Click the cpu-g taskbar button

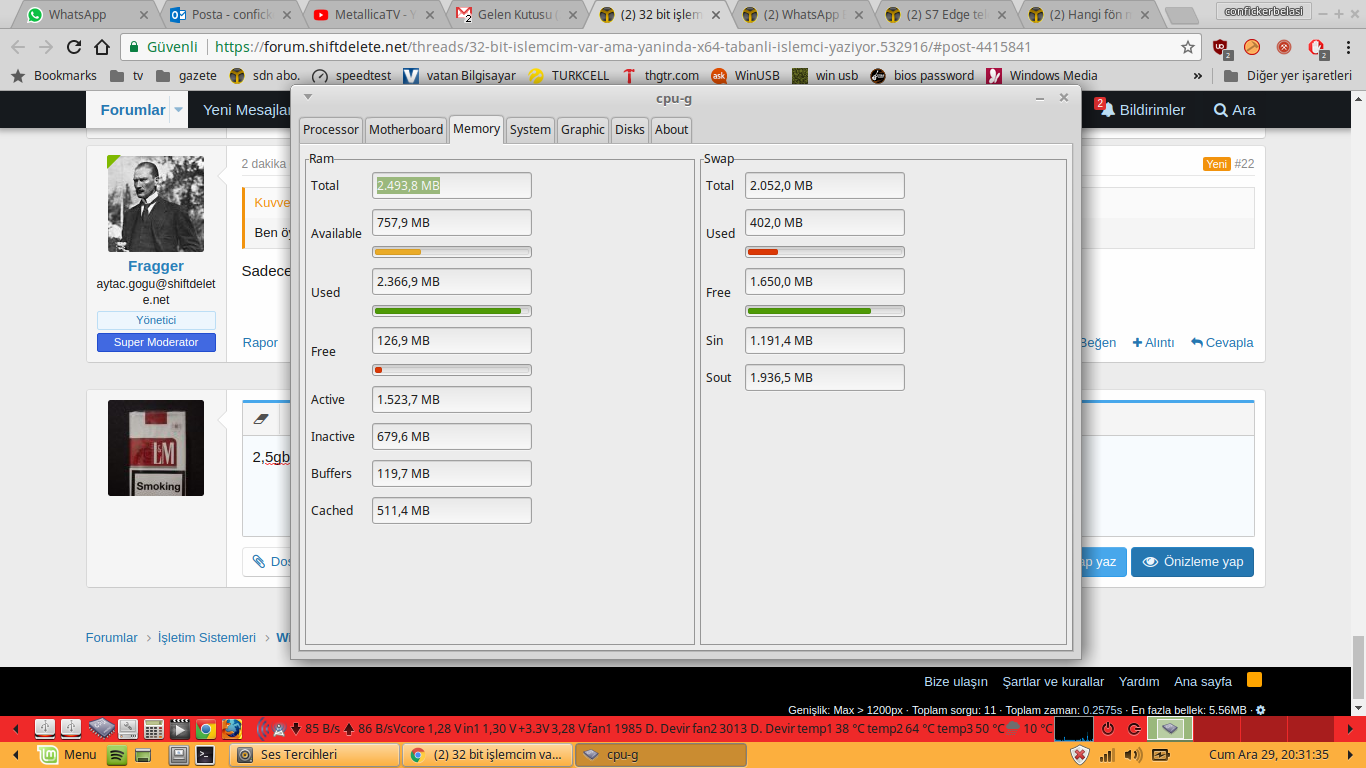[661, 755]
